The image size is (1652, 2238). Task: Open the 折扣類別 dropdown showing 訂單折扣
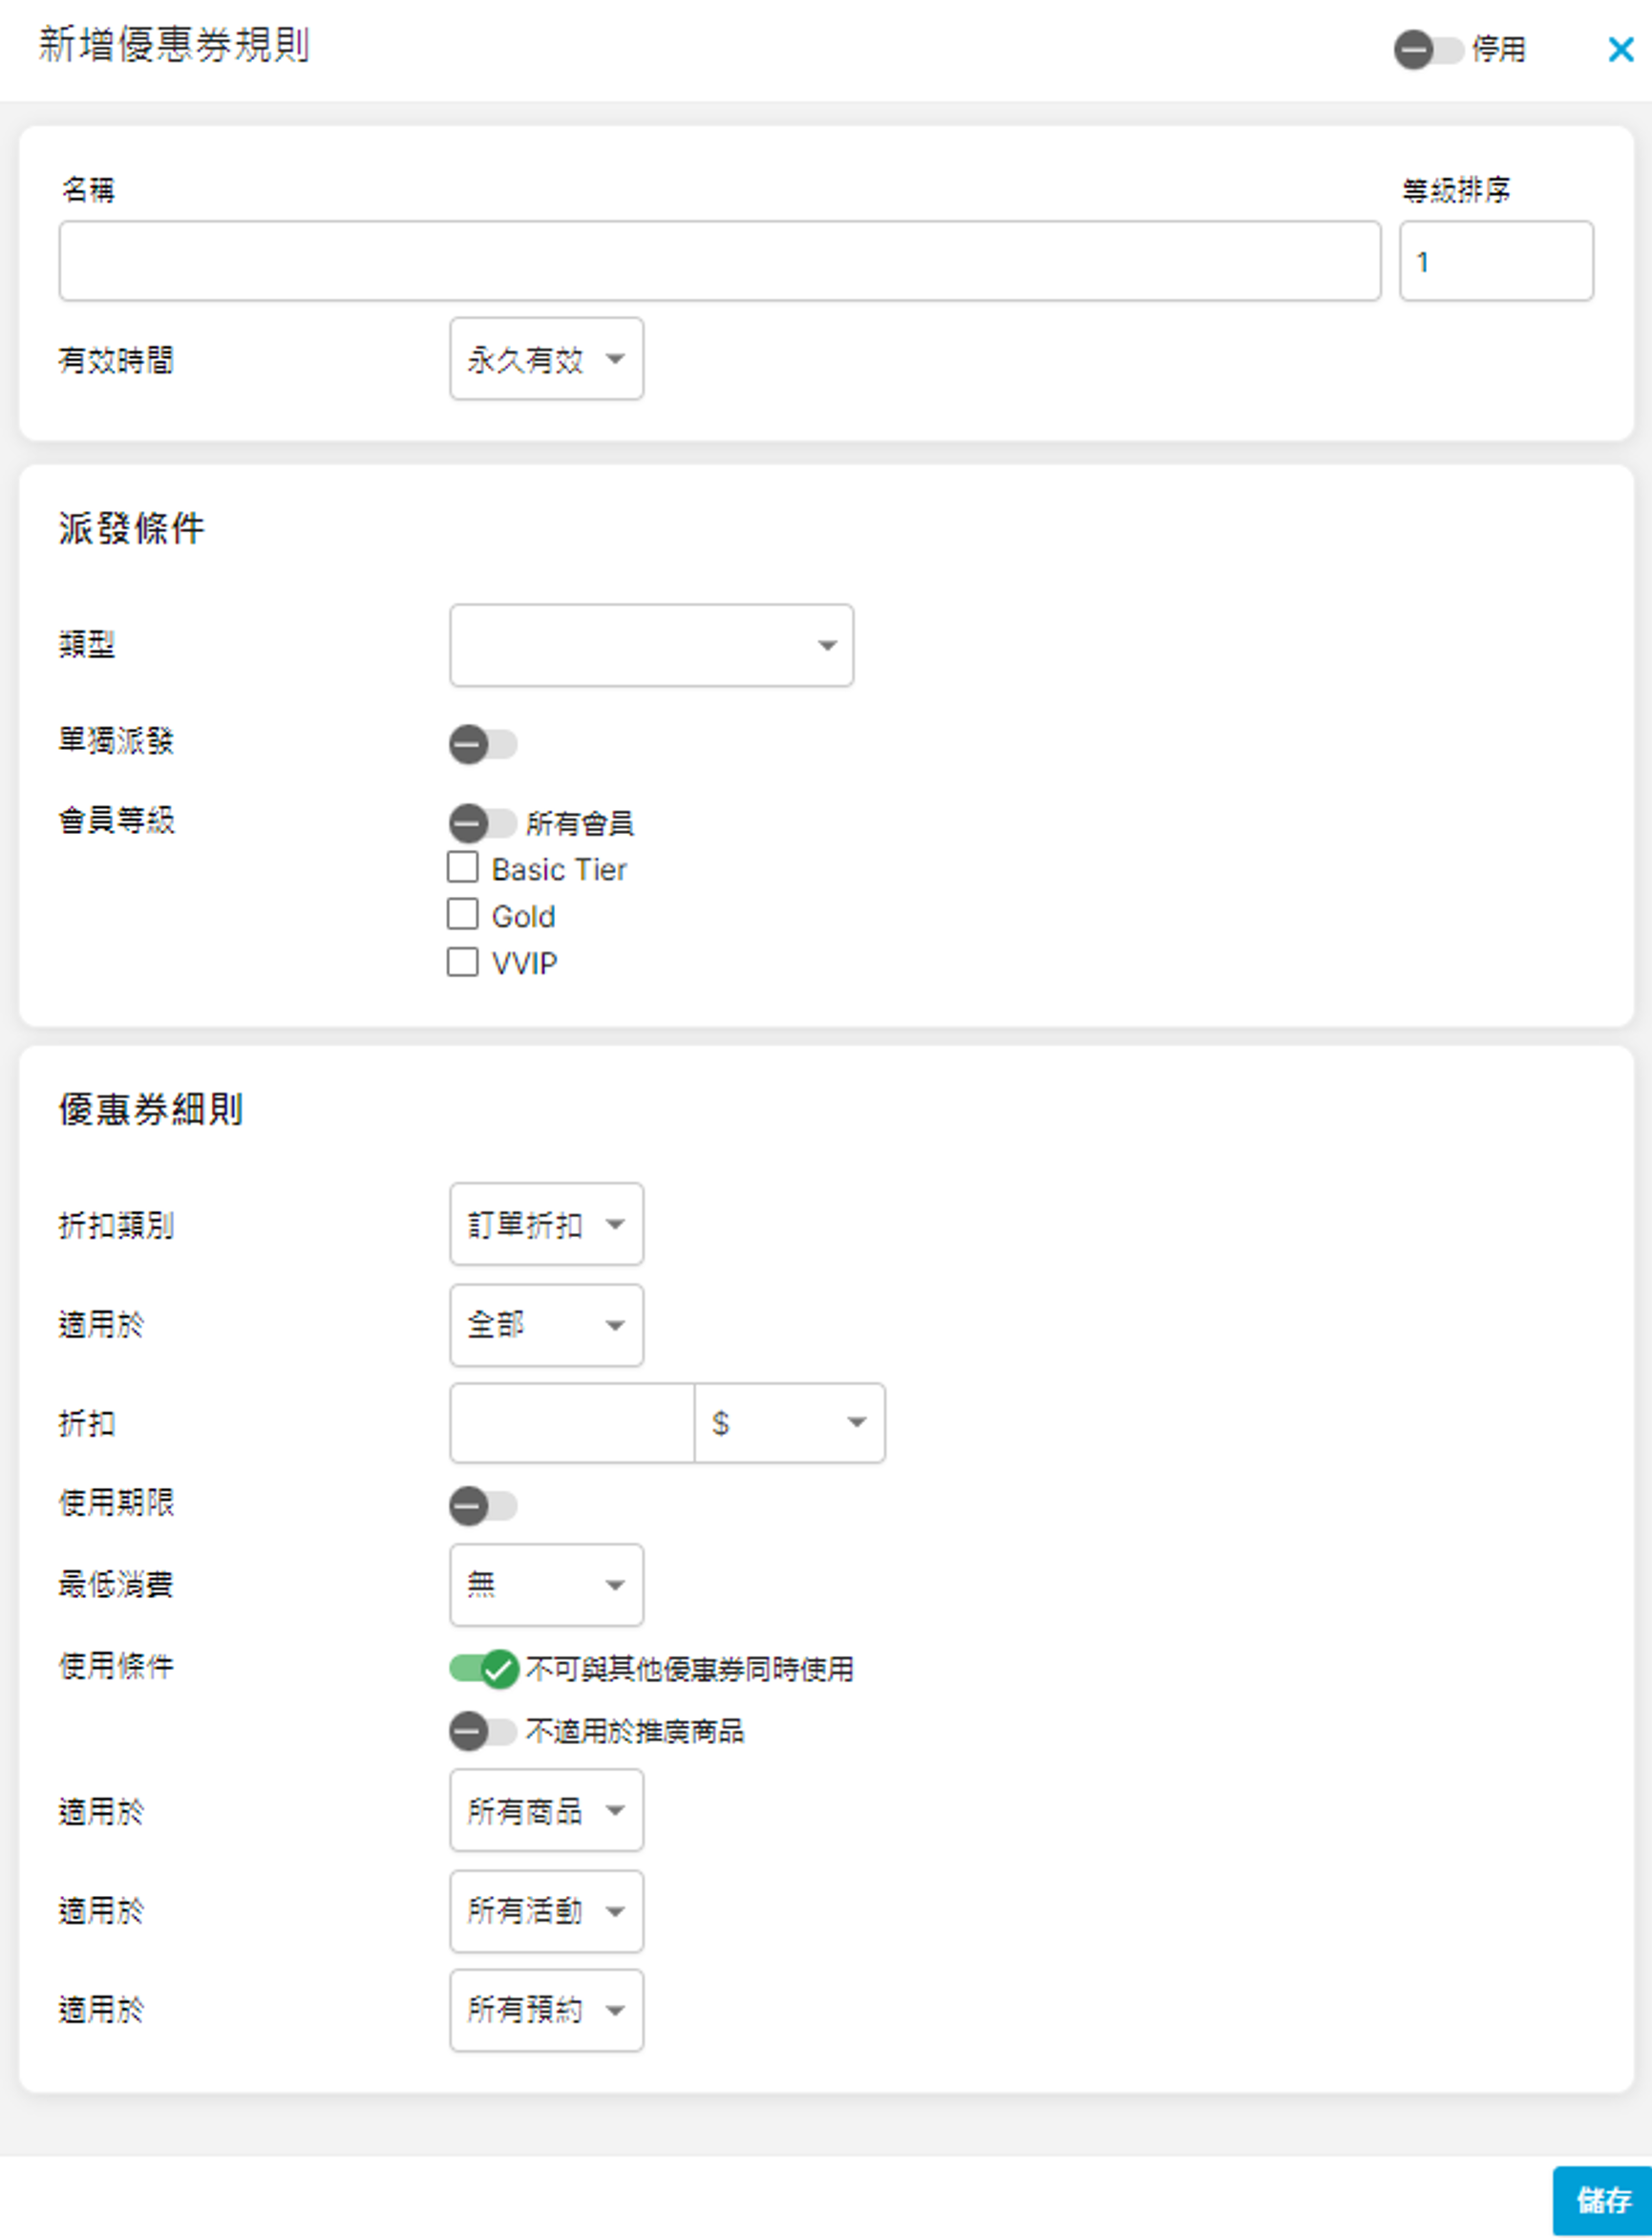click(x=546, y=1224)
